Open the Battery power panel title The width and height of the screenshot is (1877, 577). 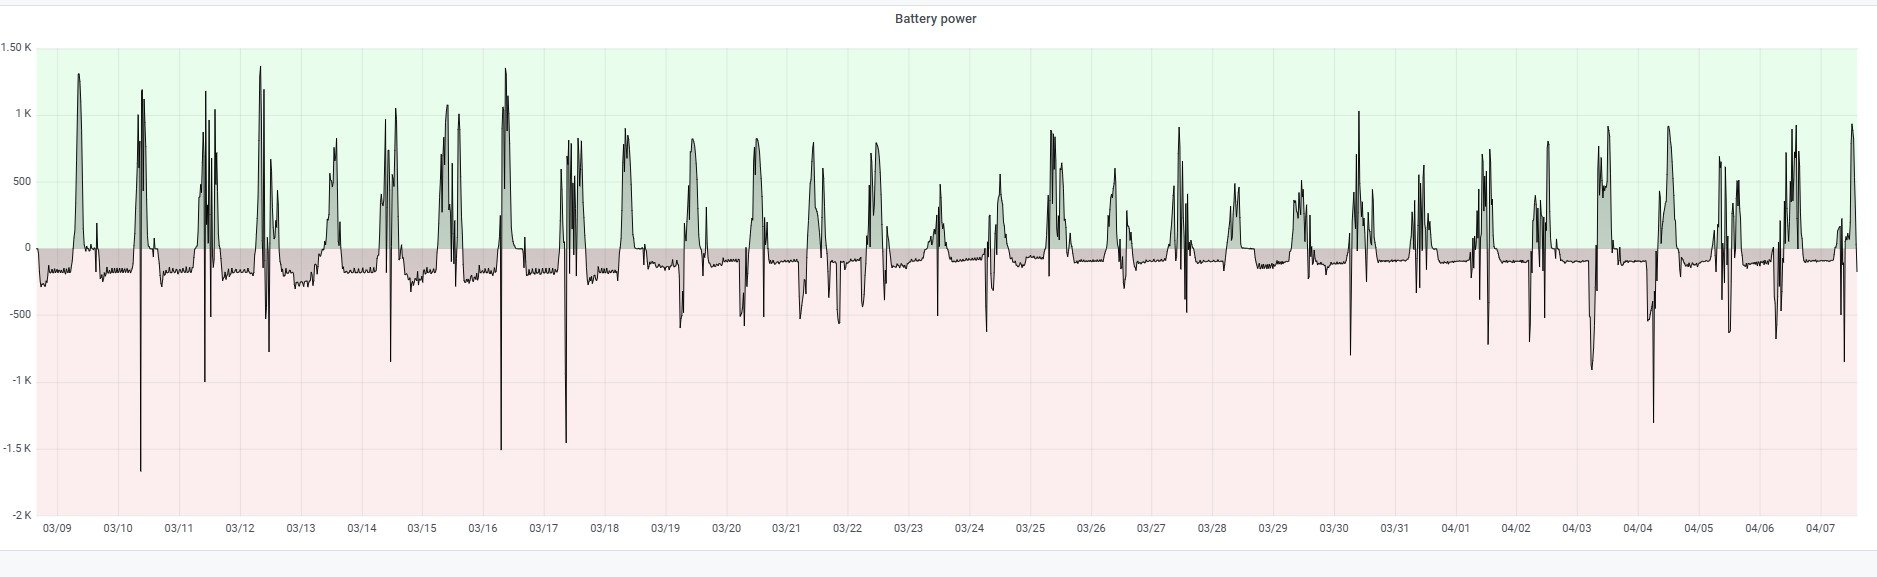click(x=935, y=19)
